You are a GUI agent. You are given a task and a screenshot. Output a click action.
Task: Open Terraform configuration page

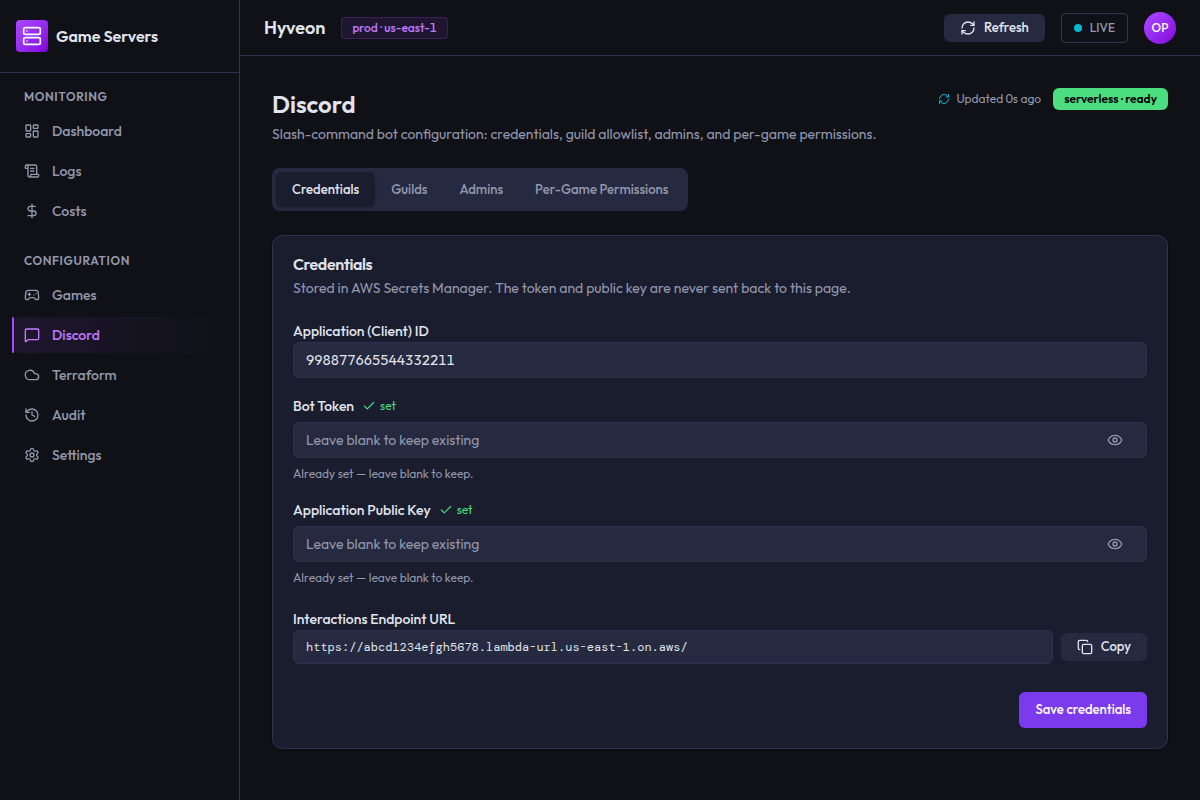pos(119,375)
